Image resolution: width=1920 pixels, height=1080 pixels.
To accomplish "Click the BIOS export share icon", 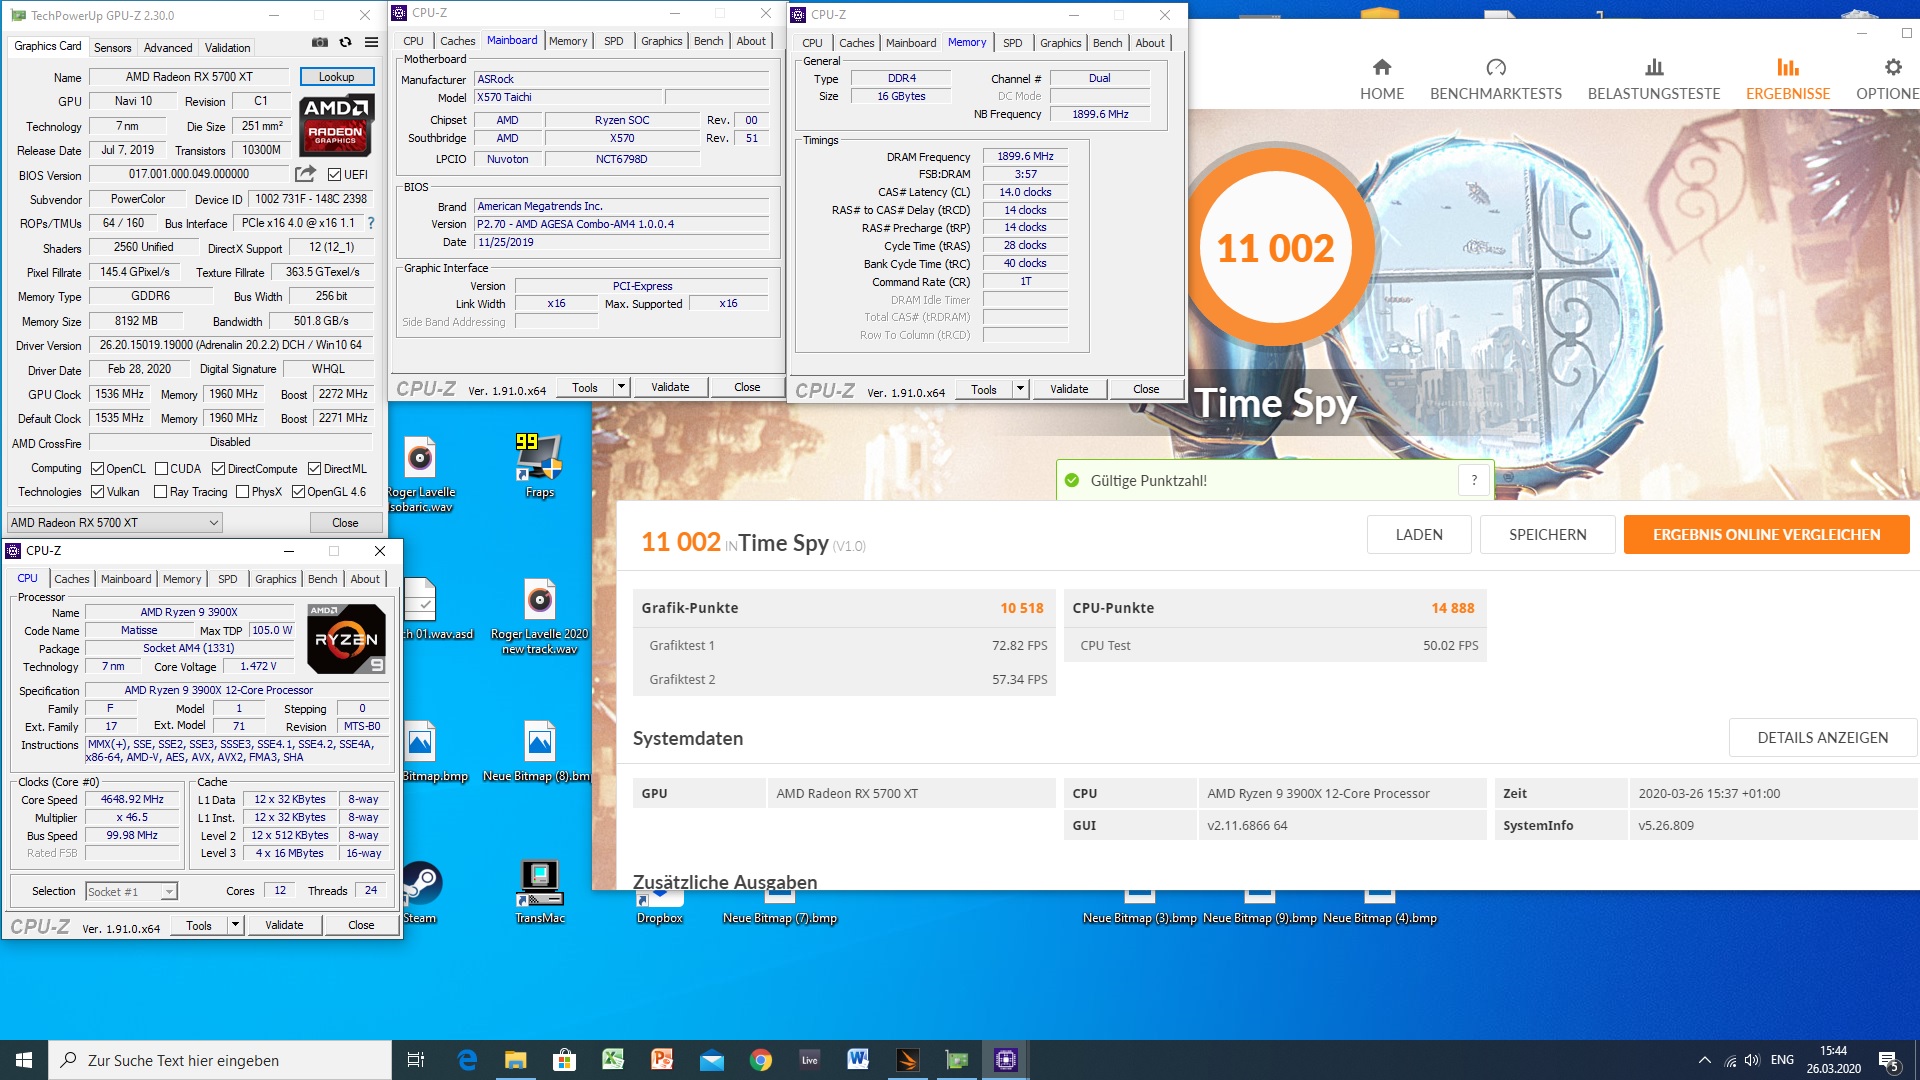I will tap(305, 174).
